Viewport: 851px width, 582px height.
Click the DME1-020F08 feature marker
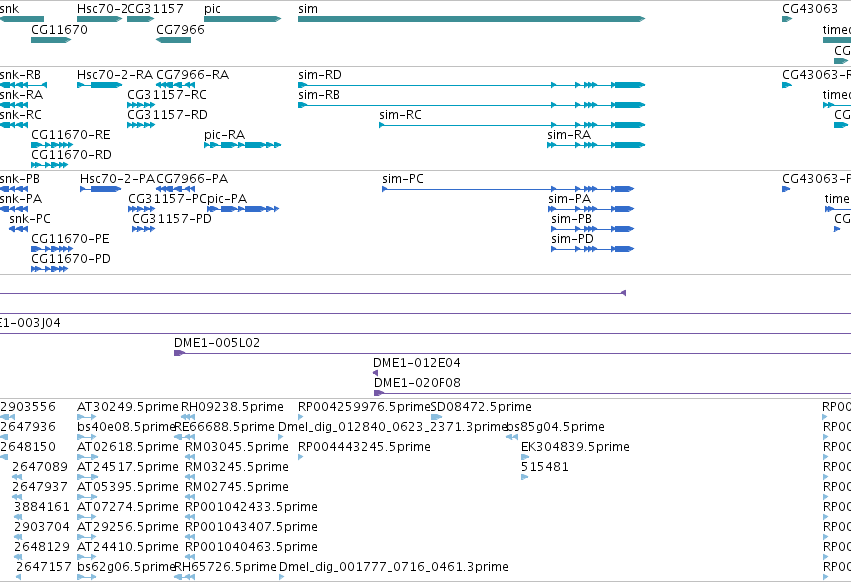click(x=379, y=393)
